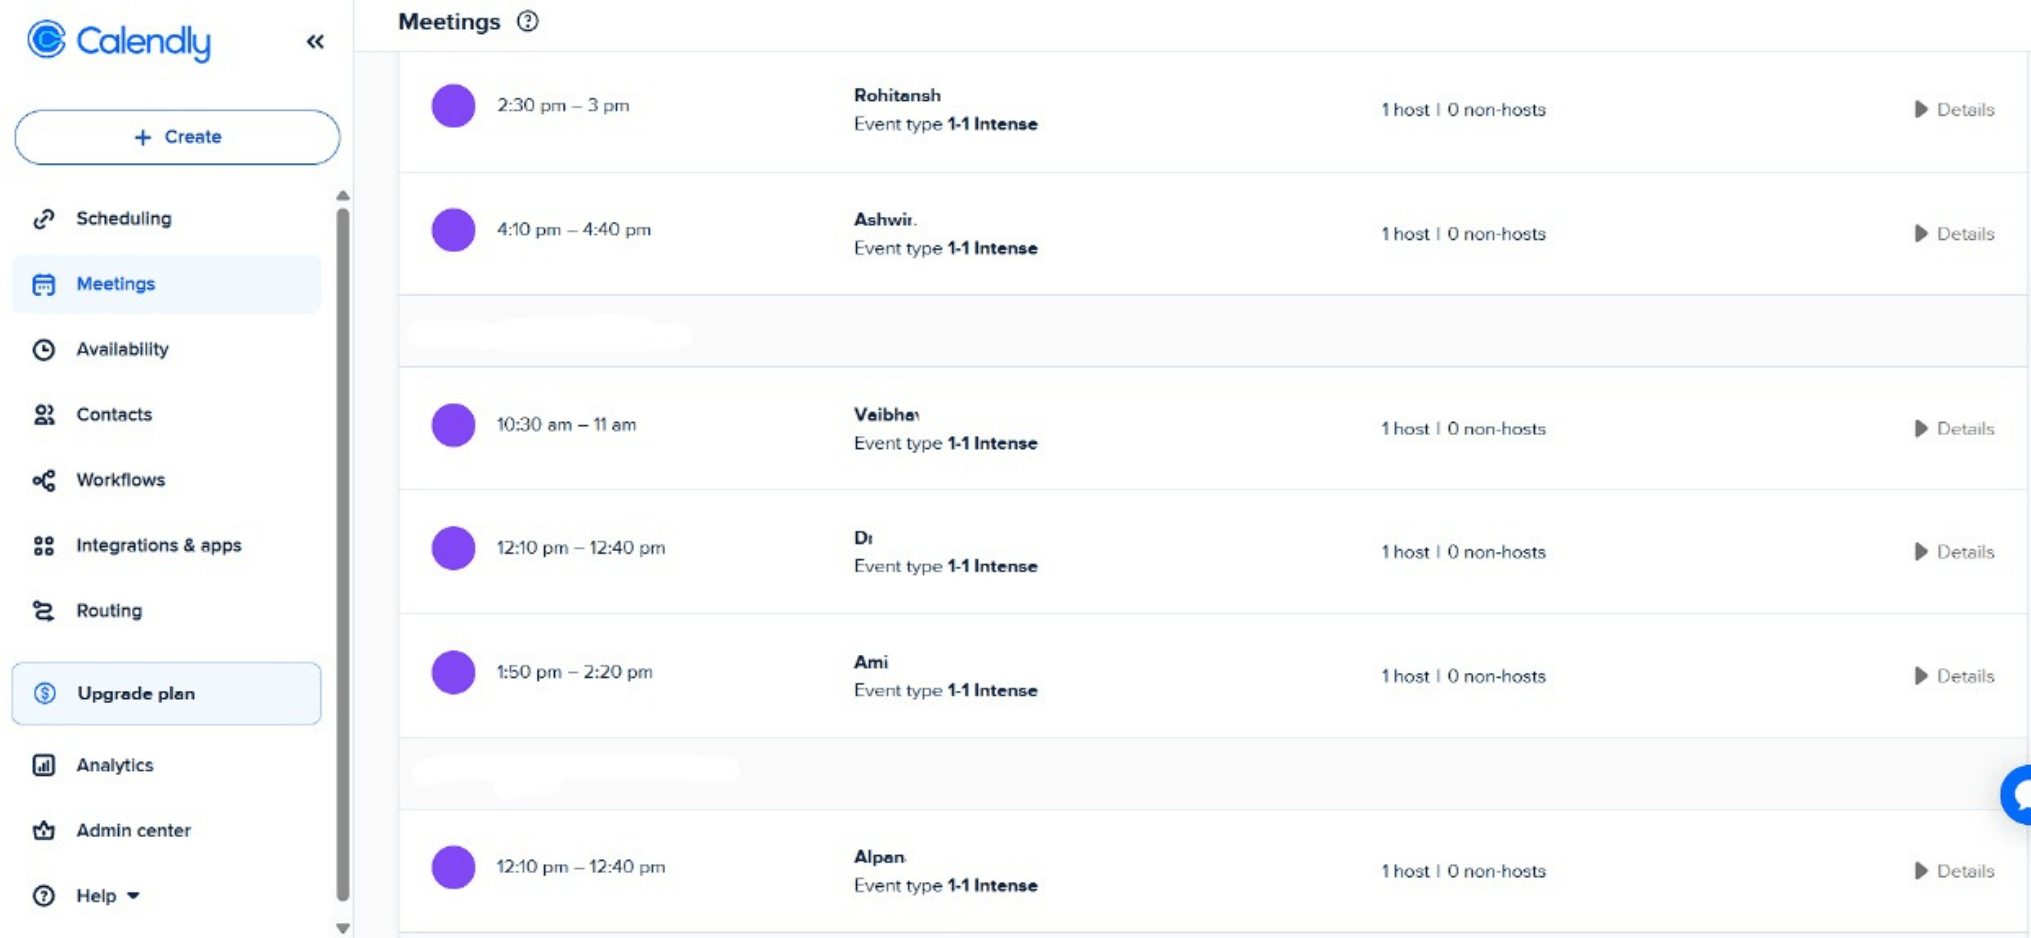Open the Help dropdown menu
The width and height of the screenshot is (2031, 938).
click(107, 896)
